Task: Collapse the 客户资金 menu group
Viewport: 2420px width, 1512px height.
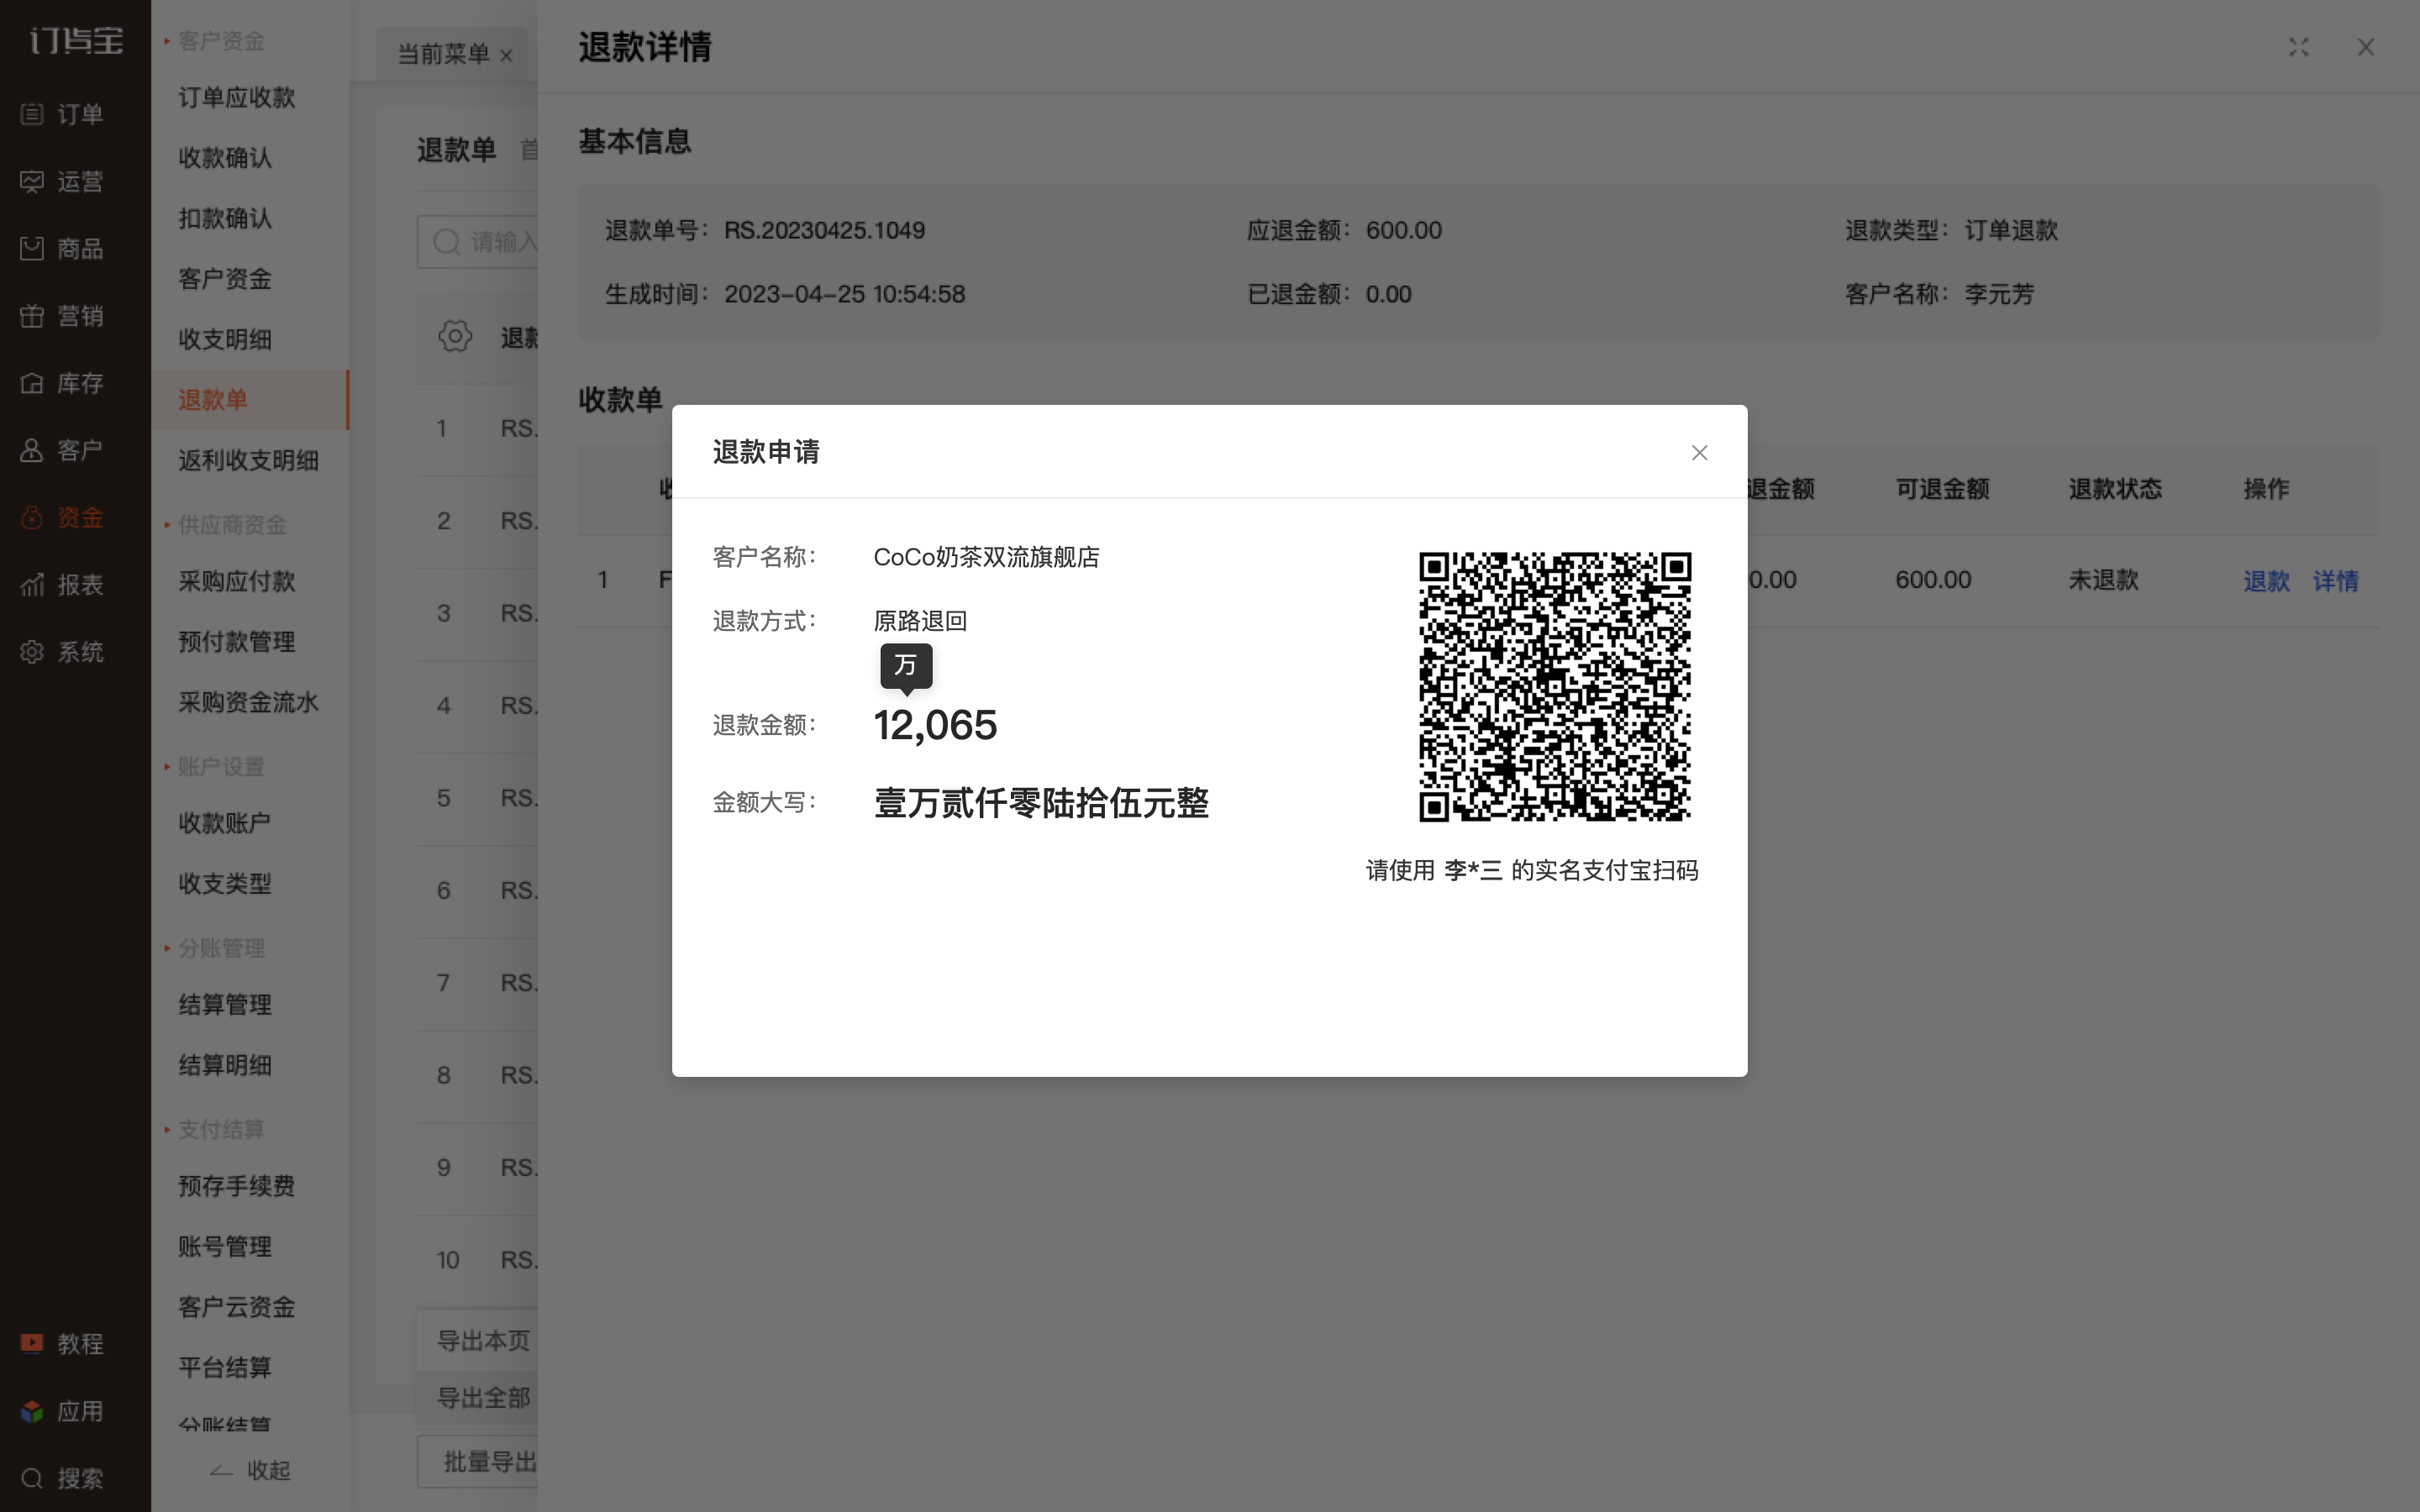Action: point(215,41)
